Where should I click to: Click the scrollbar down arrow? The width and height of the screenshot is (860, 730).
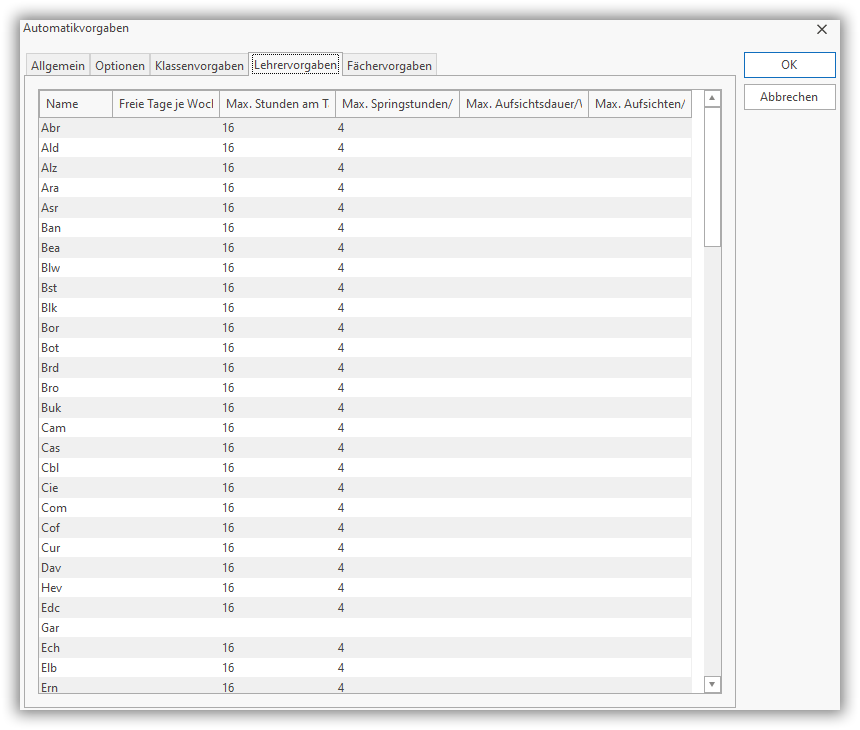[712, 684]
